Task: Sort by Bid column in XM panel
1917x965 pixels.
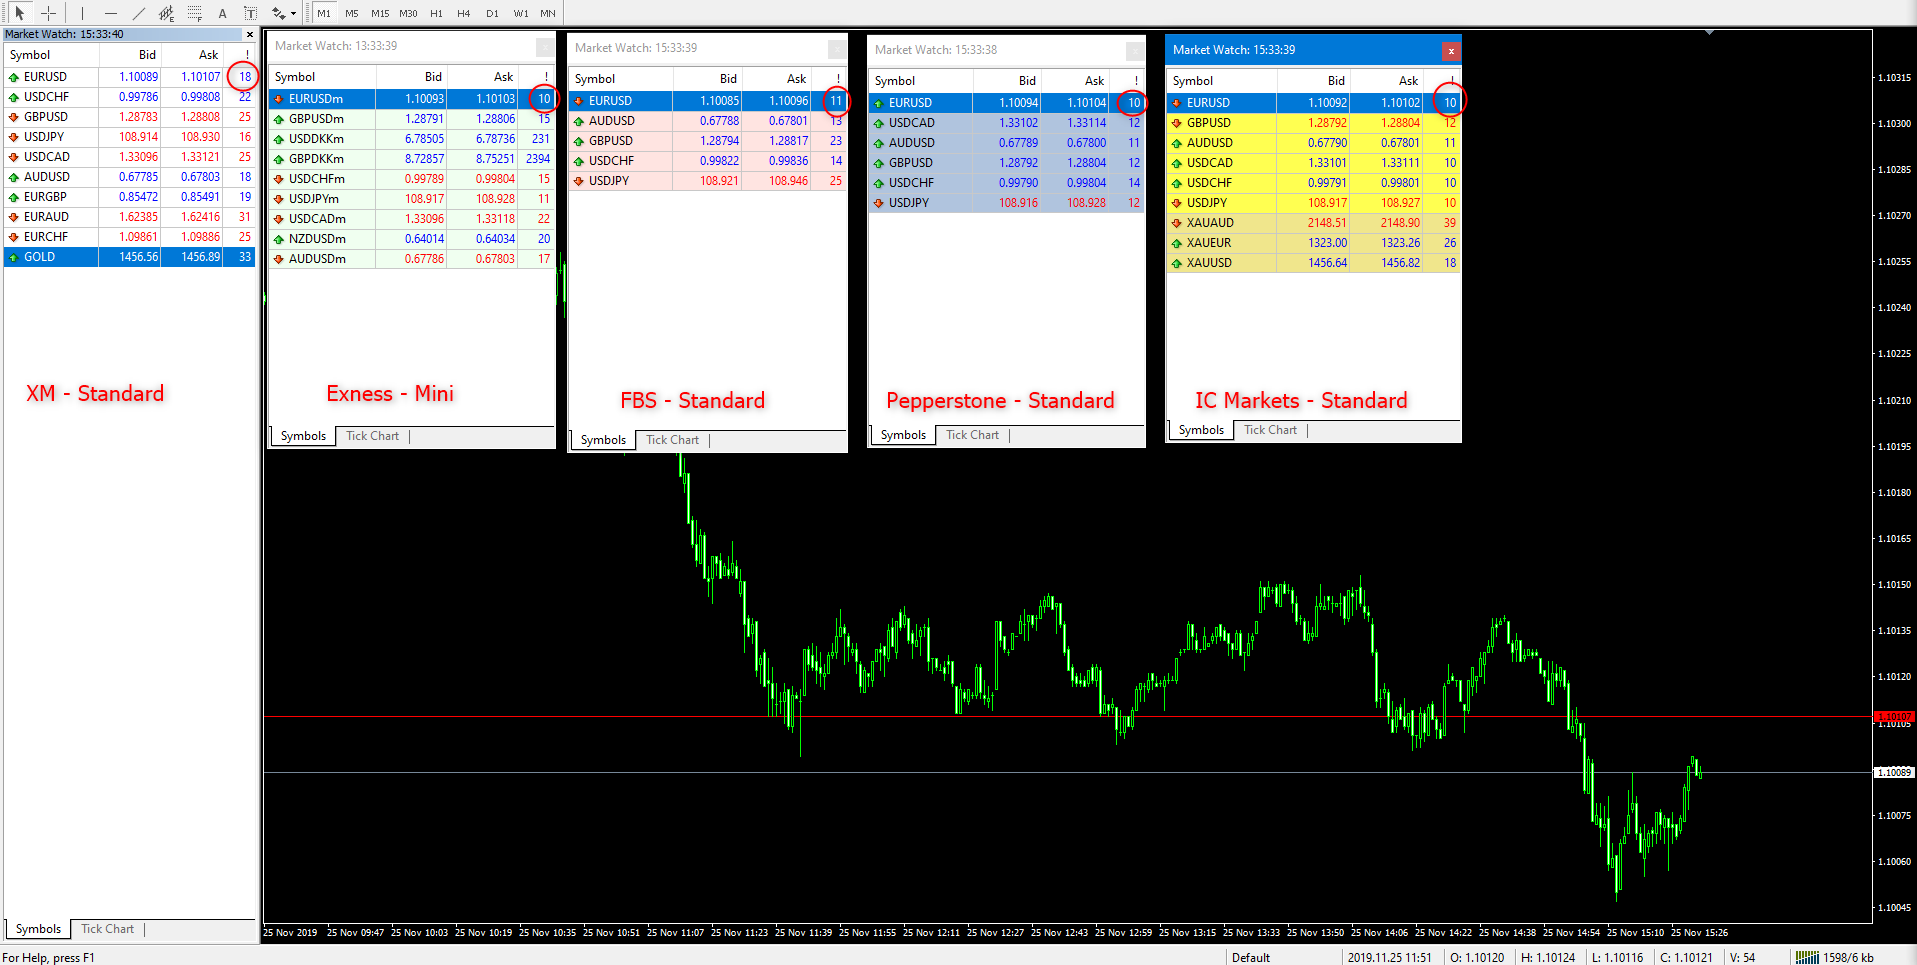Action: [x=131, y=55]
